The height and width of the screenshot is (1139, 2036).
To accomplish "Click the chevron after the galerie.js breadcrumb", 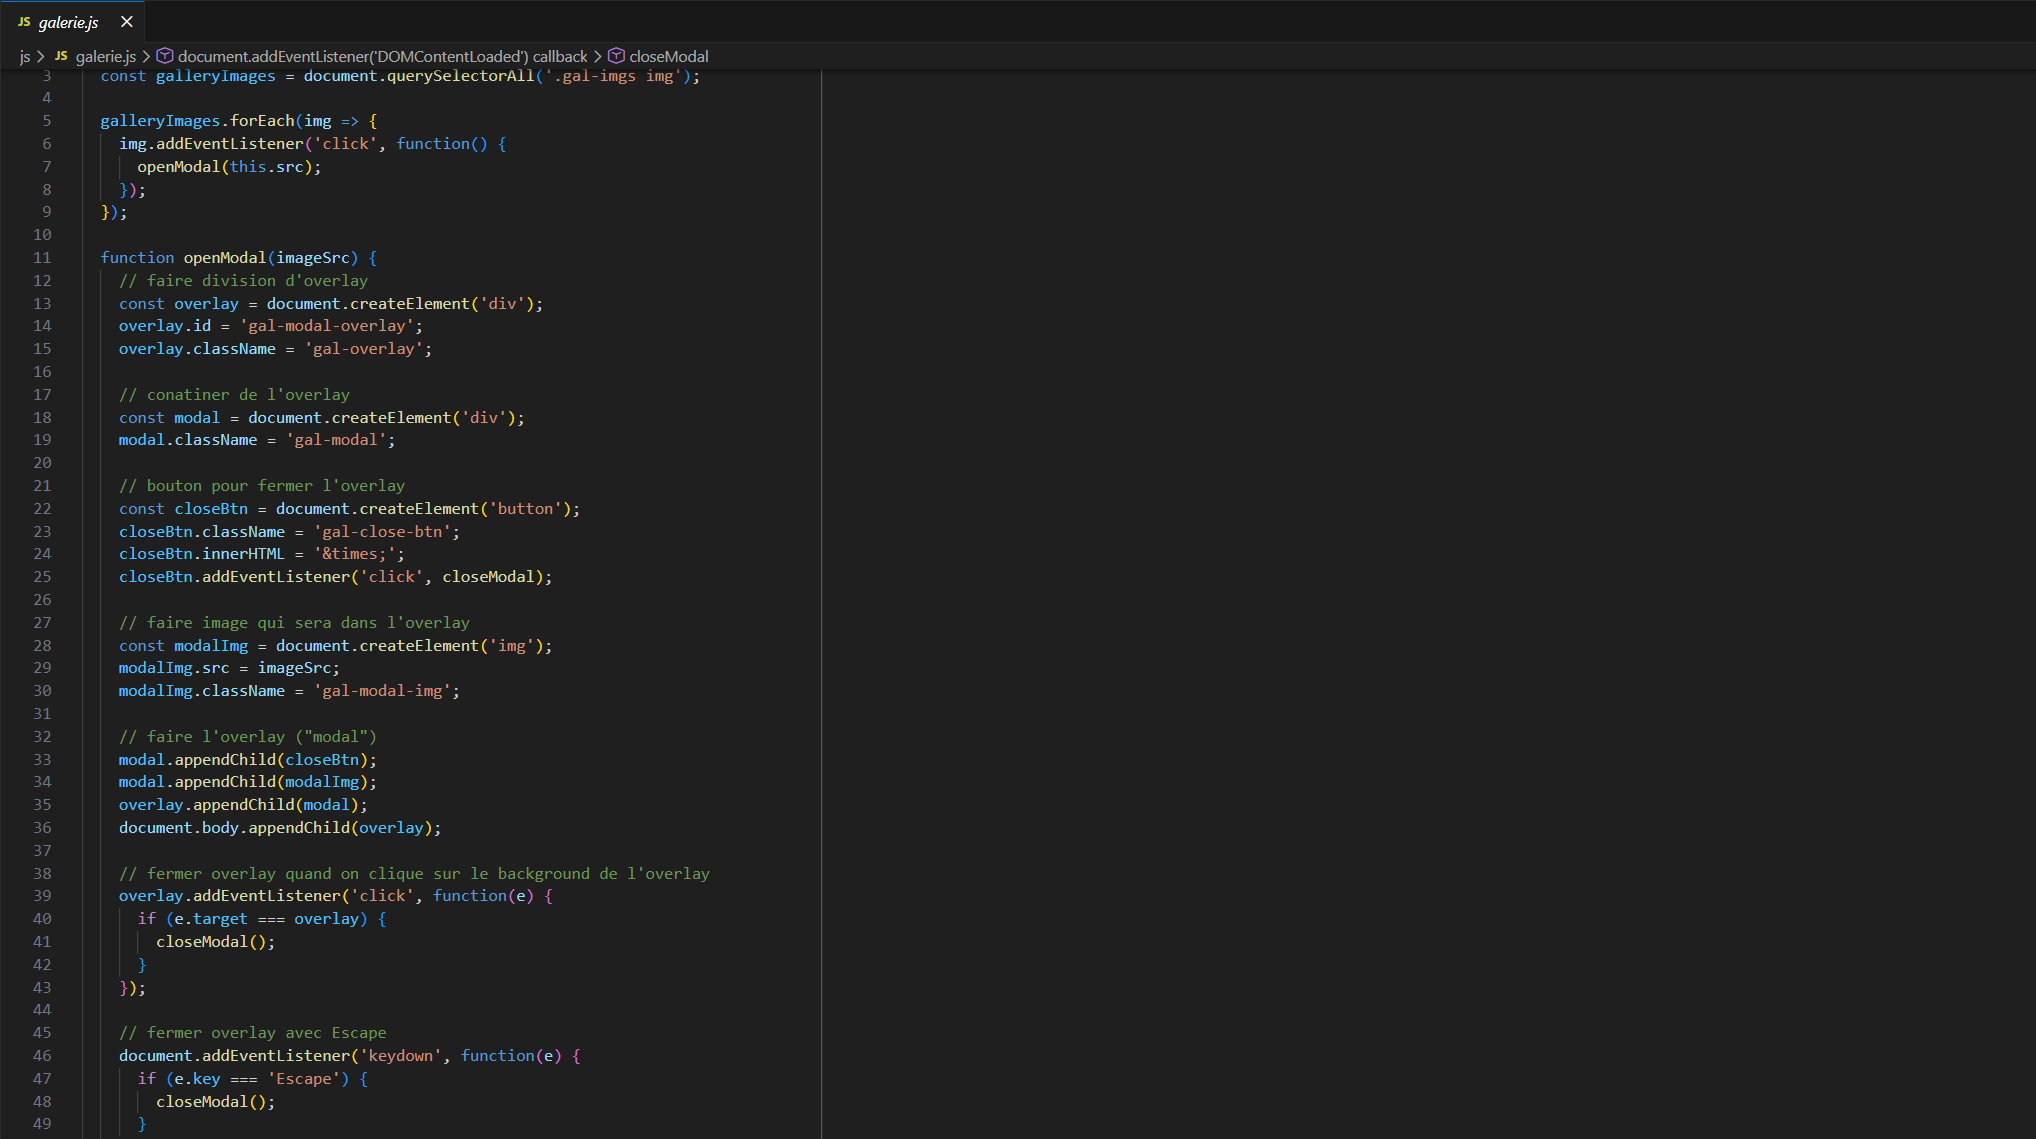I will pos(146,57).
